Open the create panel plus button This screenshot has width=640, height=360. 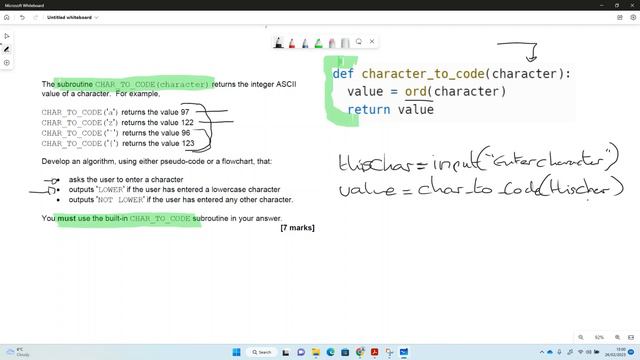click(x=7, y=63)
